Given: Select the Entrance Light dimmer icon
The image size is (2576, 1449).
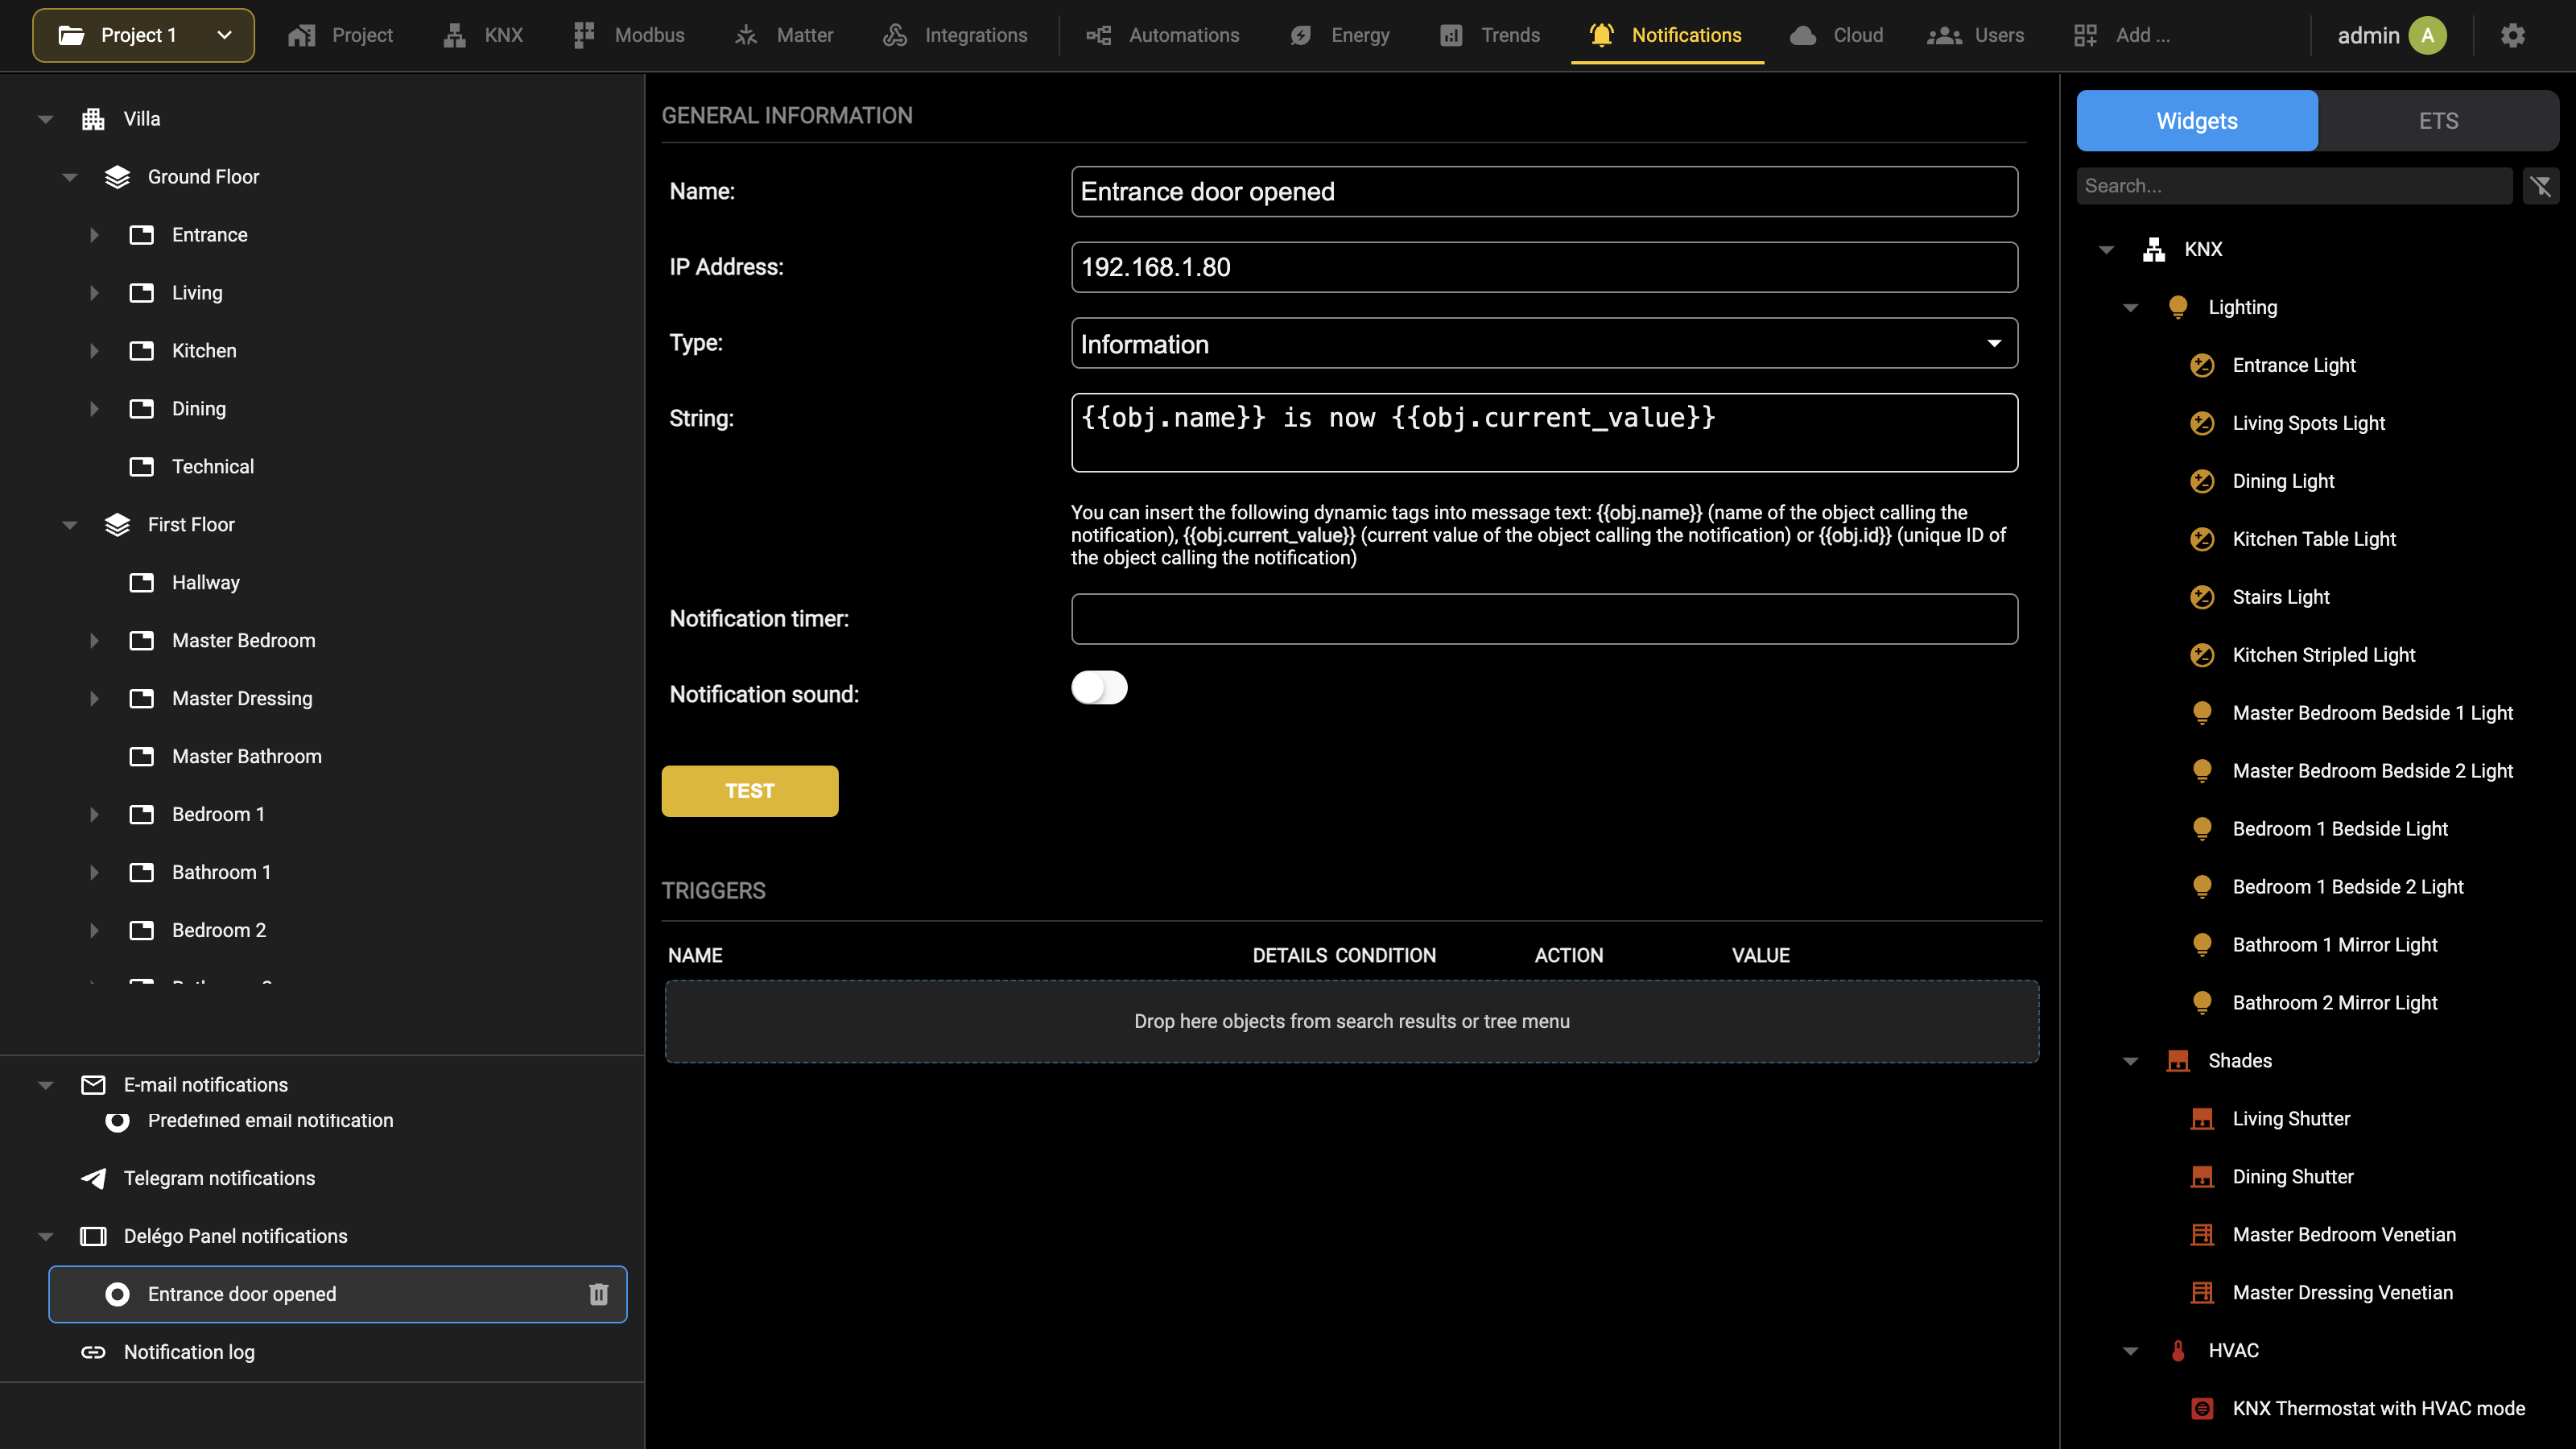Looking at the screenshot, I should click(2202, 365).
